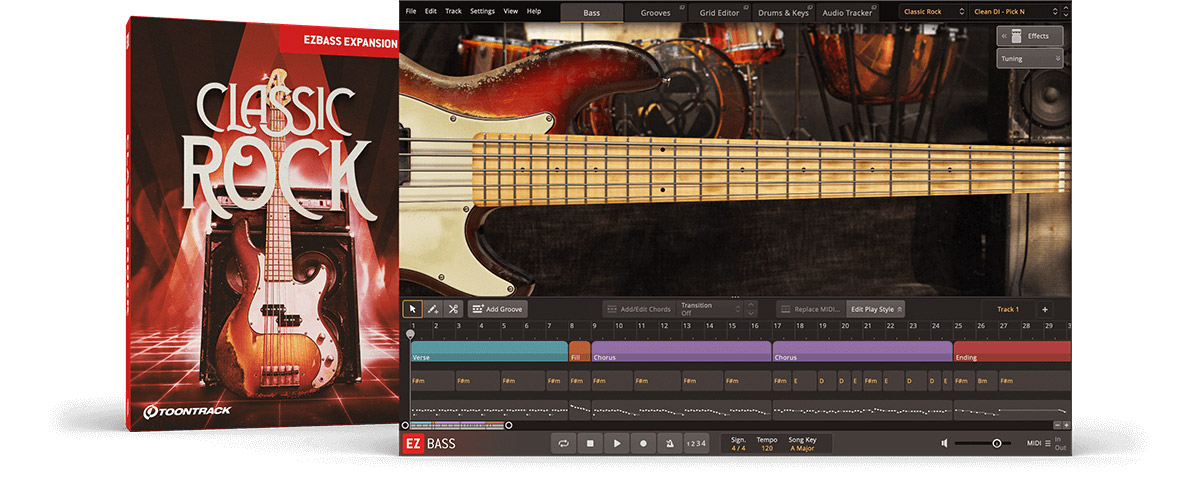Switch to the Grooves tab
Screen dimensions: 1200x488
(656, 12)
